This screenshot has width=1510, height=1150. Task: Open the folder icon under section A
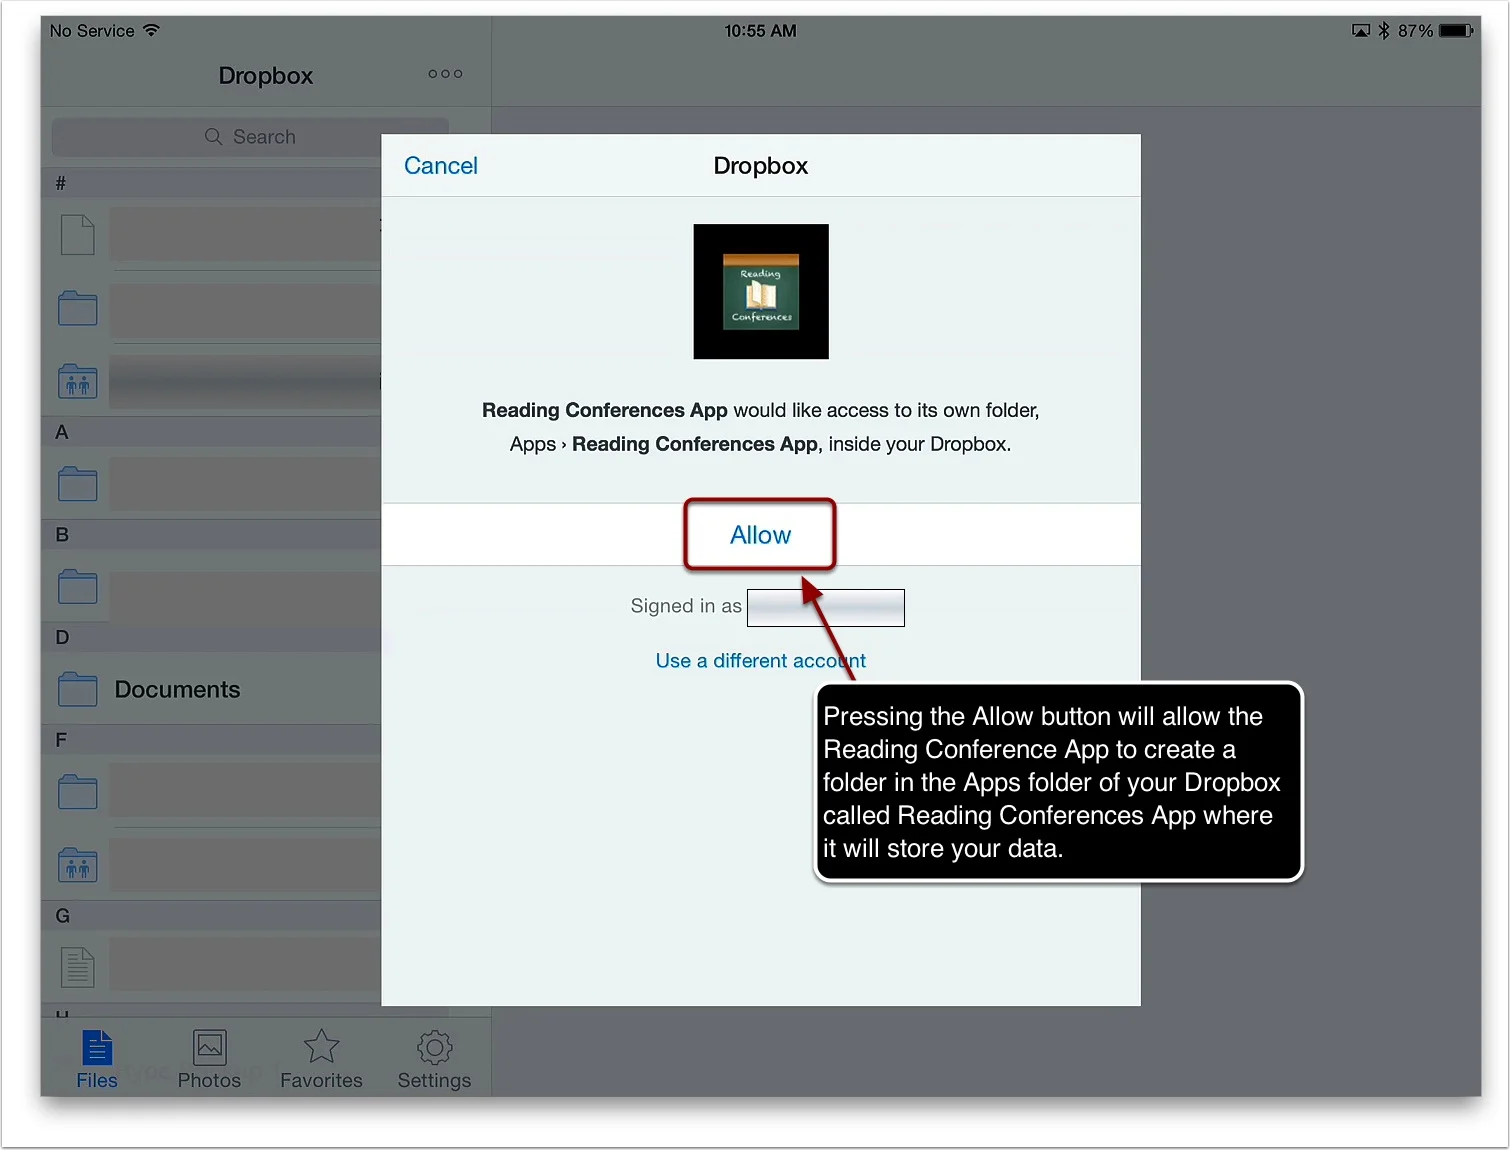point(77,484)
